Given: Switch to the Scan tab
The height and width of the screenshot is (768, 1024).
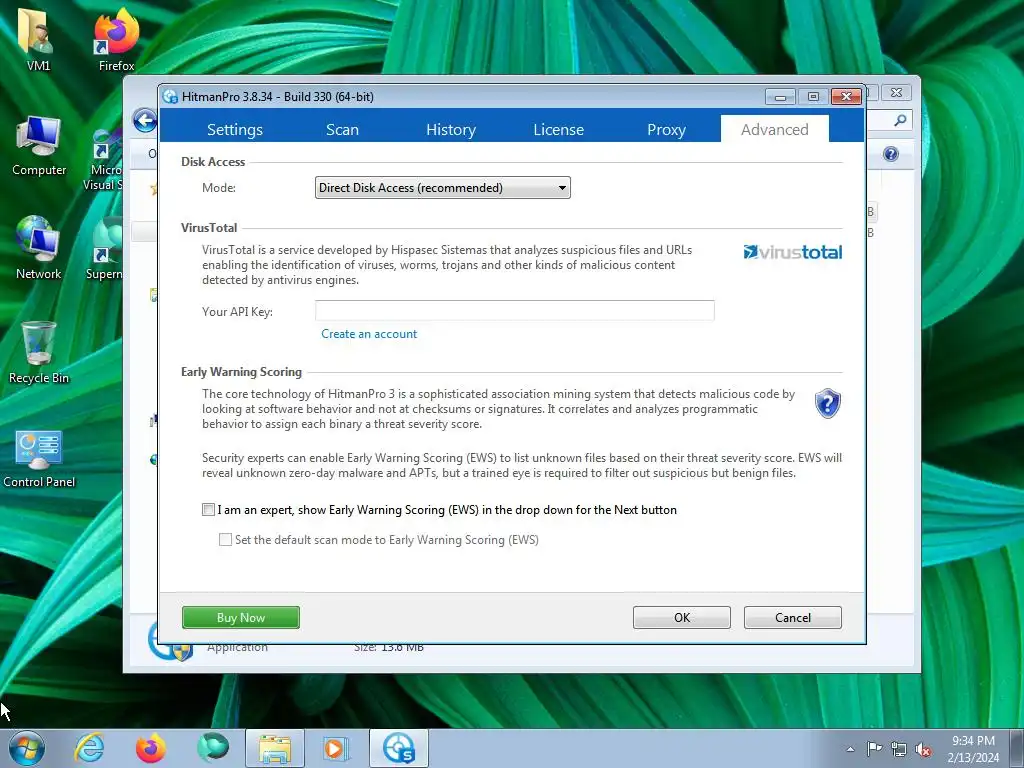Looking at the screenshot, I should [x=342, y=129].
